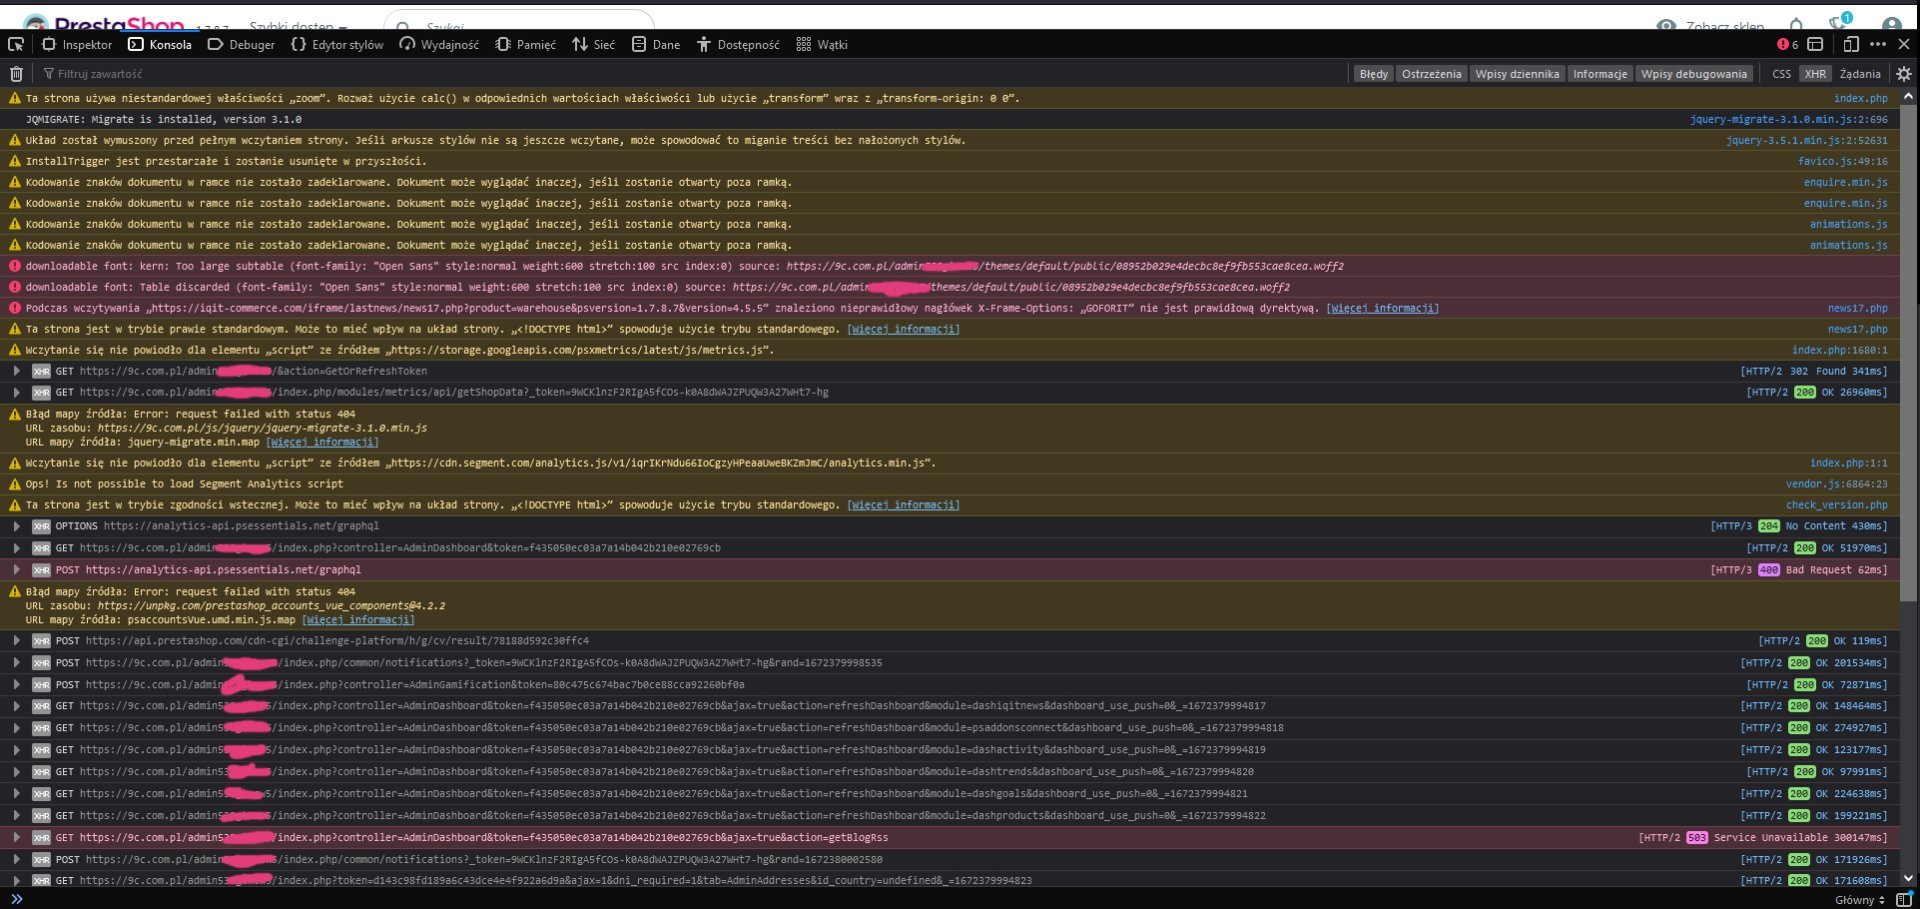
Task: Expand the POST analytics-api graphql request
Action: click(x=17, y=570)
